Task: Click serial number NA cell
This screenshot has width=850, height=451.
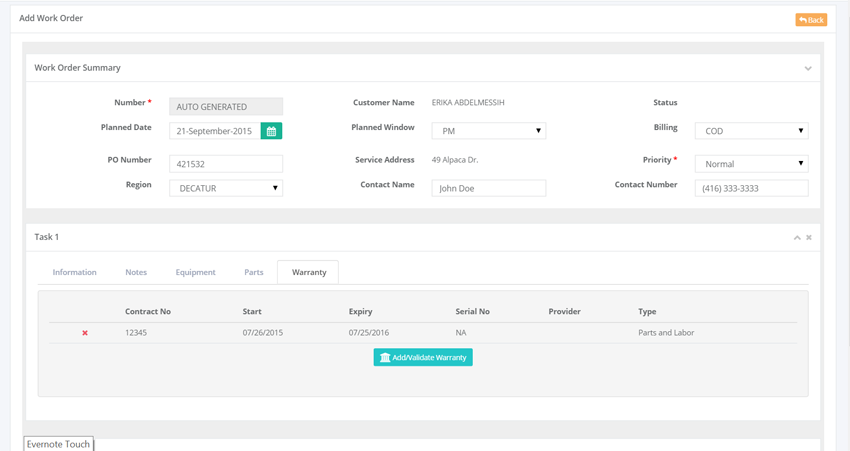Action: [x=461, y=333]
